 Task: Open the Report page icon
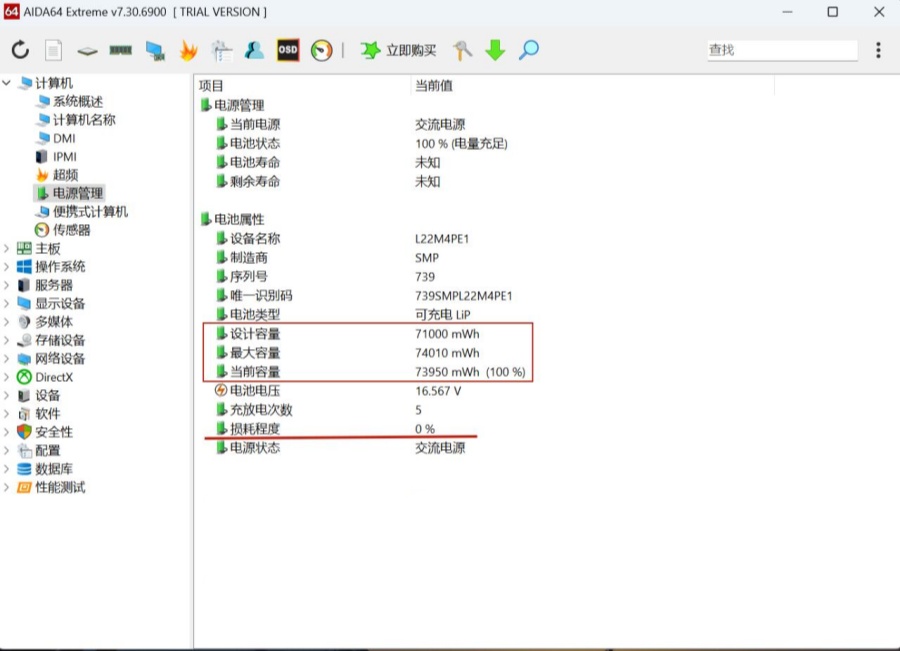point(53,50)
